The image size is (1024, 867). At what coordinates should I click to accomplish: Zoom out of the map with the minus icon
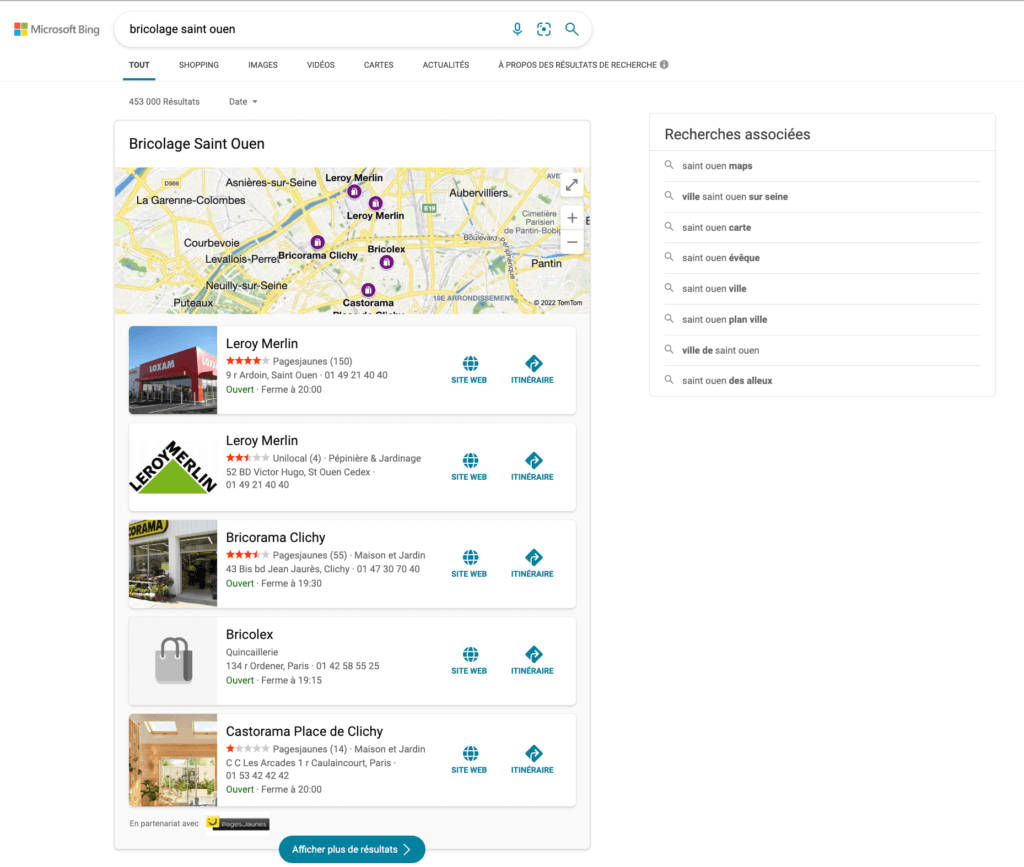click(572, 241)
